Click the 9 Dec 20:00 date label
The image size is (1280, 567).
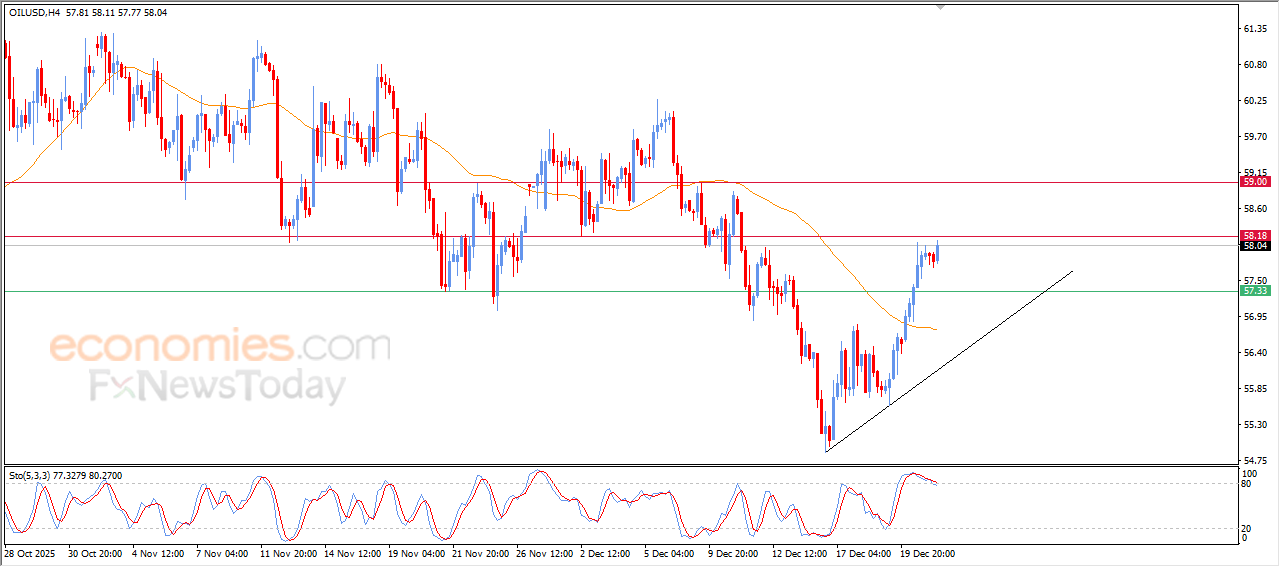point(734,552)
